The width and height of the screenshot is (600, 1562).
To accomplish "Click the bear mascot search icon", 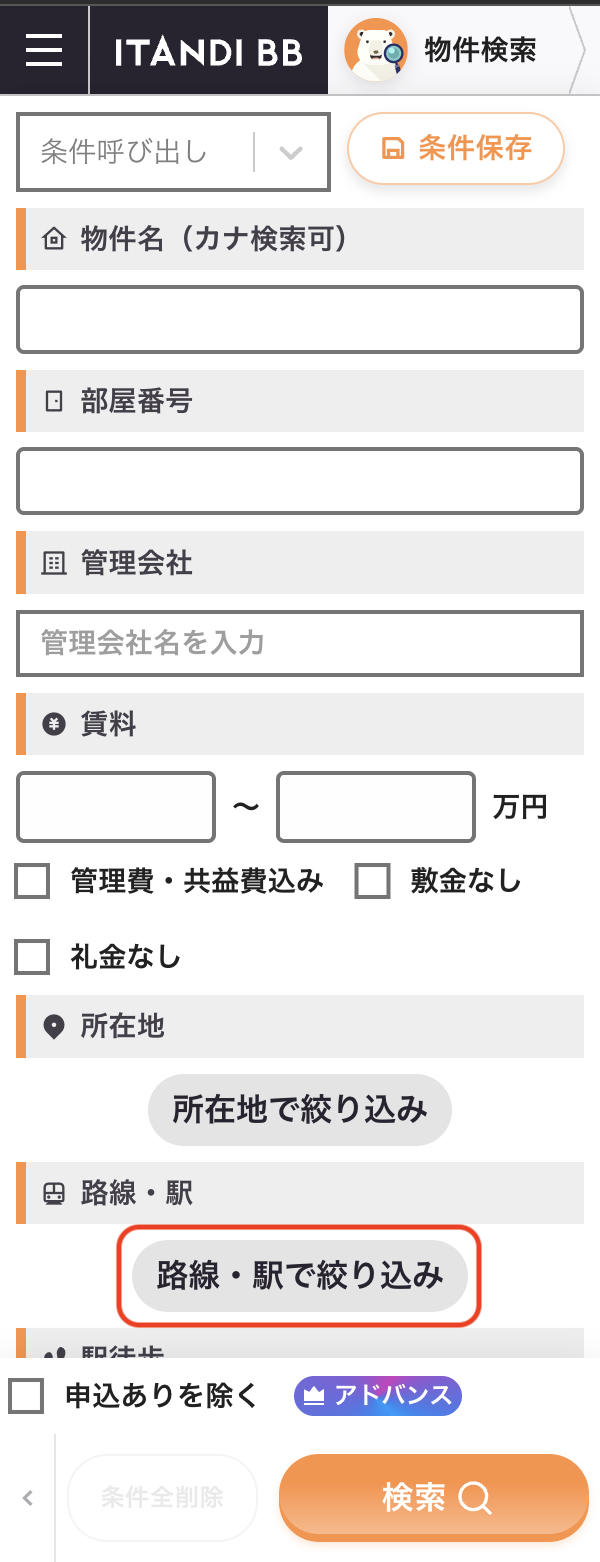I will (376, 51).
